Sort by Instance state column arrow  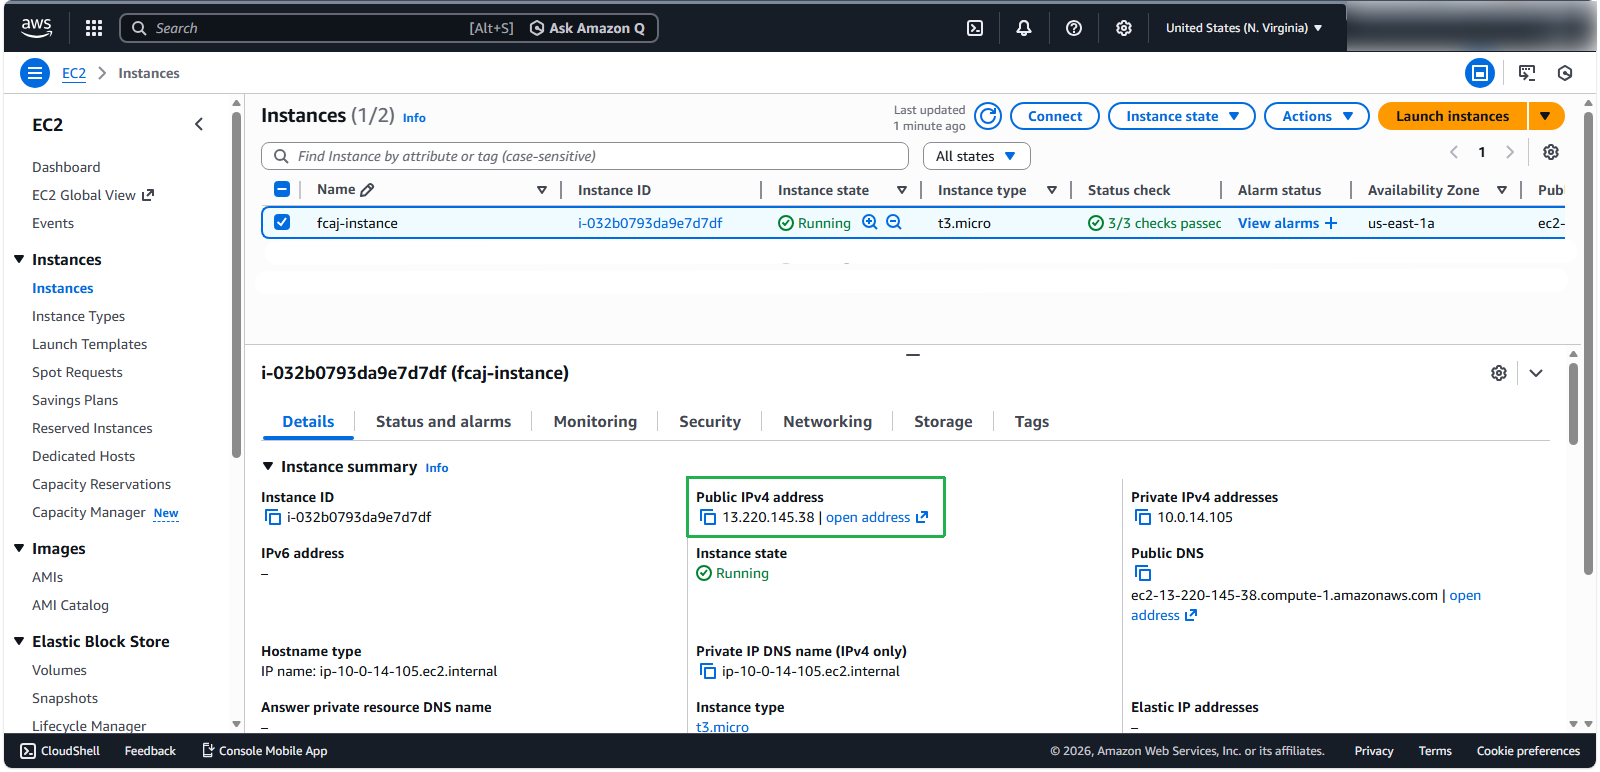pos(902,190)
